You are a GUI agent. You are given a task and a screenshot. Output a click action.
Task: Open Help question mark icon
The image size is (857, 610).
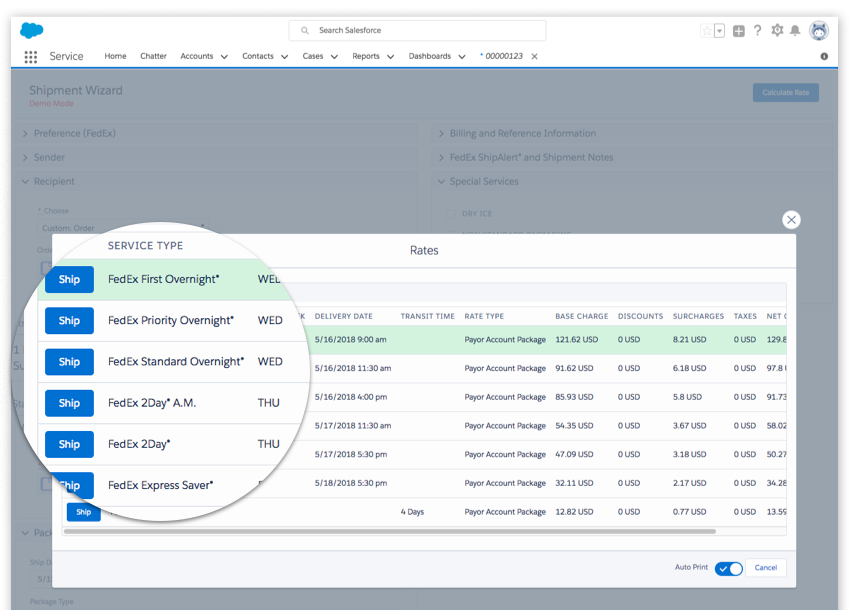point(757,31)
